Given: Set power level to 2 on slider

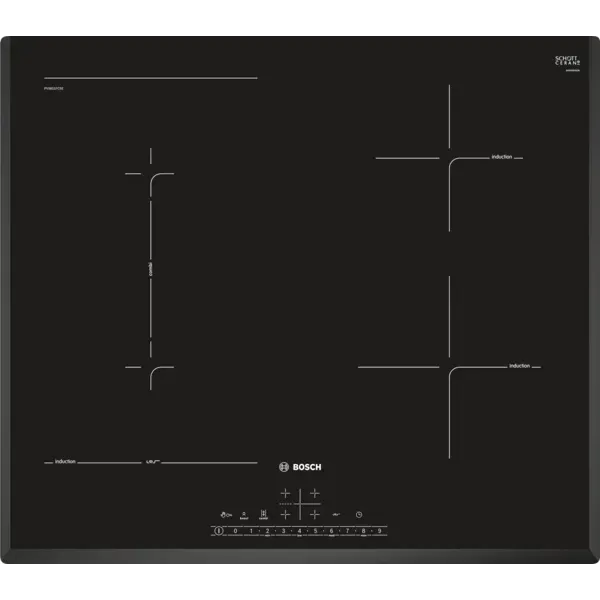Looking at the screenshot, I should pyautogui.click(x=267, y=531).
